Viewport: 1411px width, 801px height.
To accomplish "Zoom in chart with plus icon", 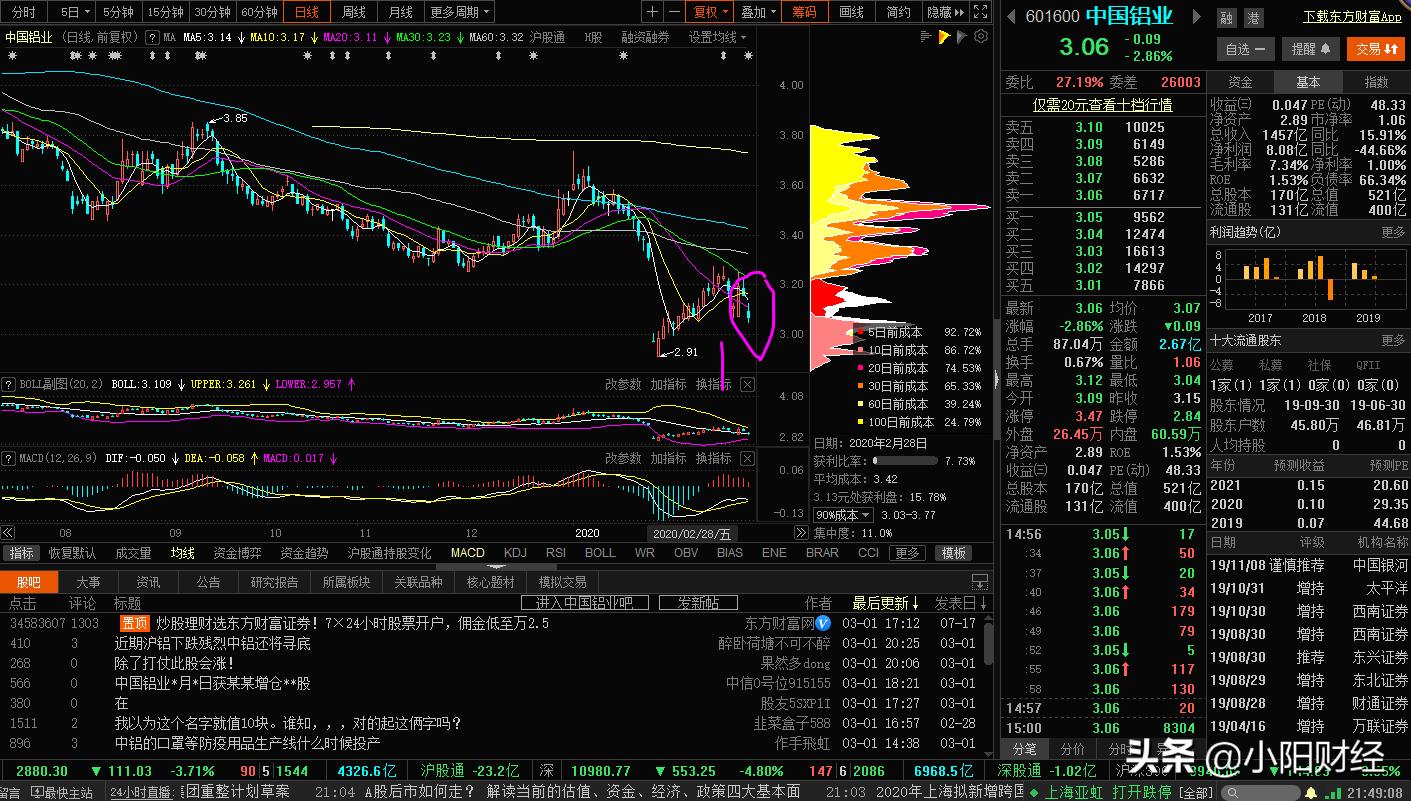I will click(x=653, y=12).
